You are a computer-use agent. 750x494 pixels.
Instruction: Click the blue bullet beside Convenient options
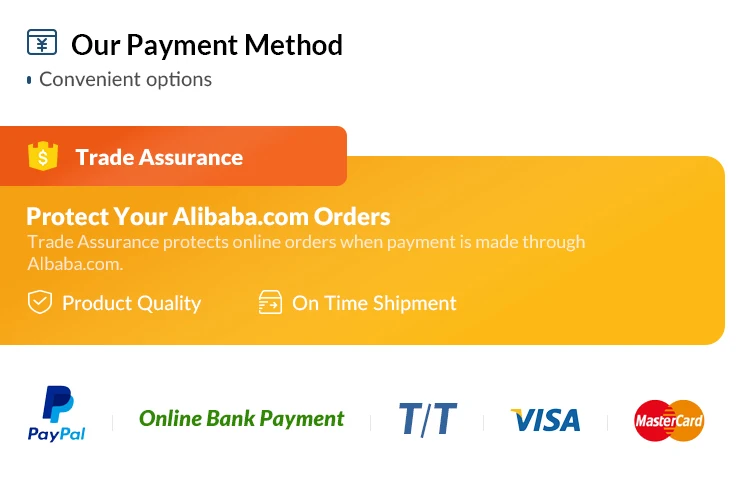pyautogui.click(x=29, y=79)
